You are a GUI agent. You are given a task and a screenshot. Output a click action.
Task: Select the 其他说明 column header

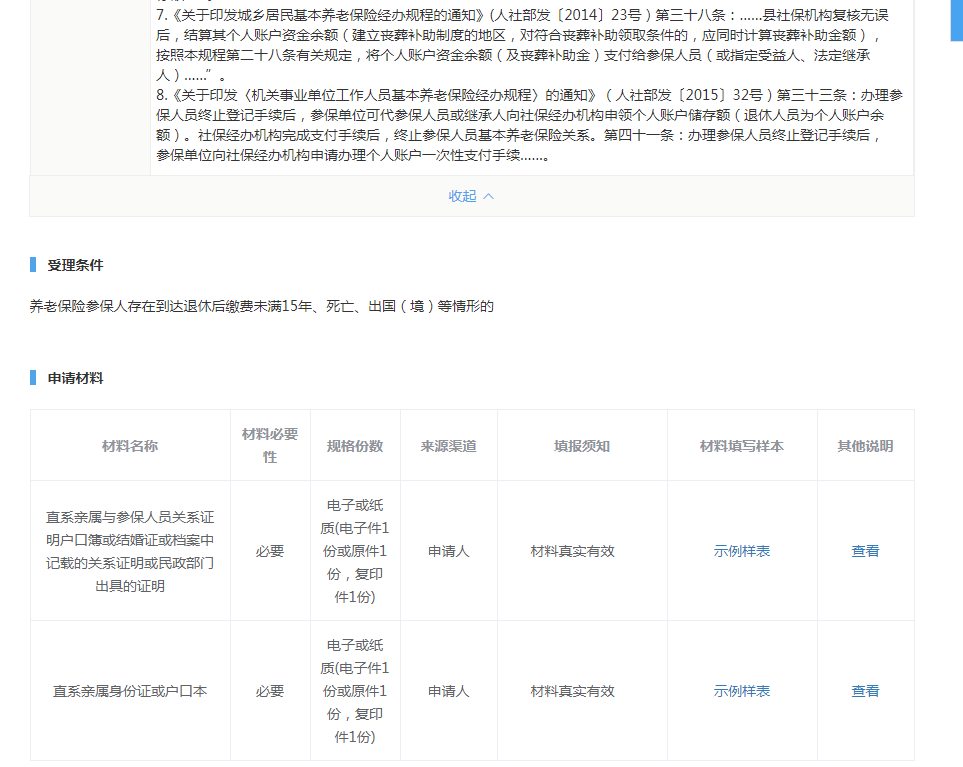click(x=865, y=446)
